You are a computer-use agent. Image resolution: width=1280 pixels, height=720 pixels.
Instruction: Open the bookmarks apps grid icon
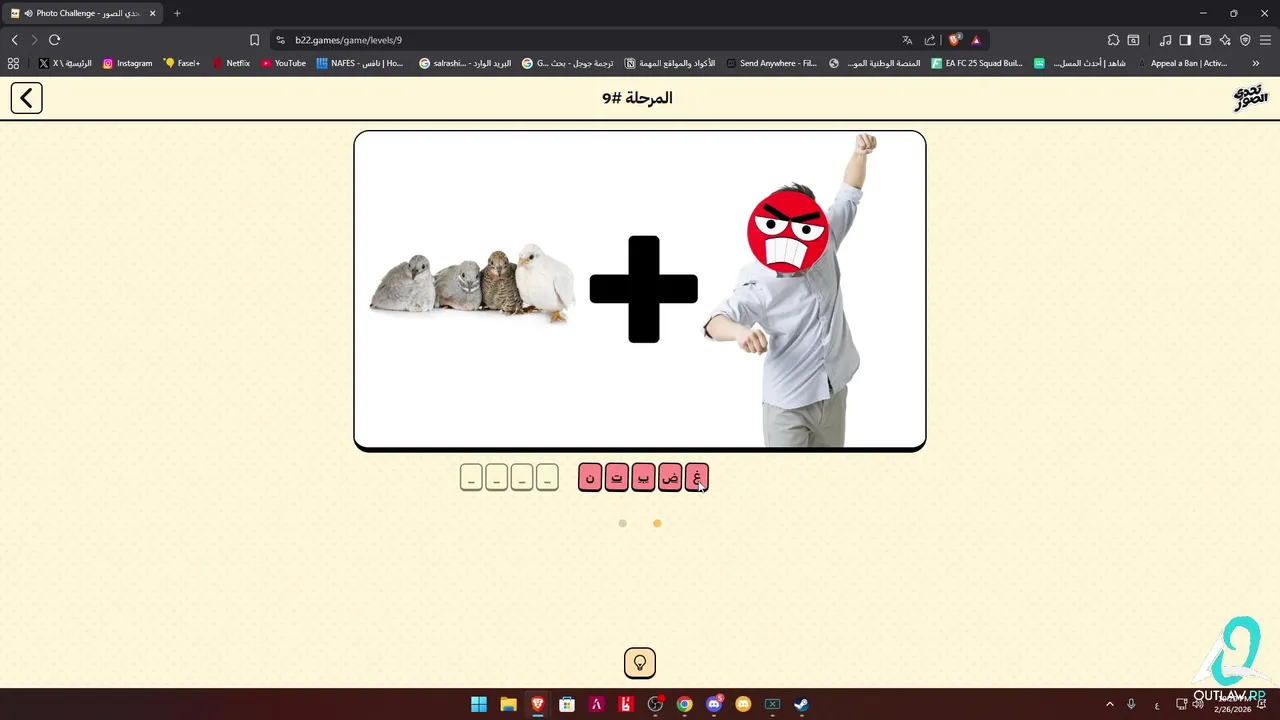[x=13, y=63]
